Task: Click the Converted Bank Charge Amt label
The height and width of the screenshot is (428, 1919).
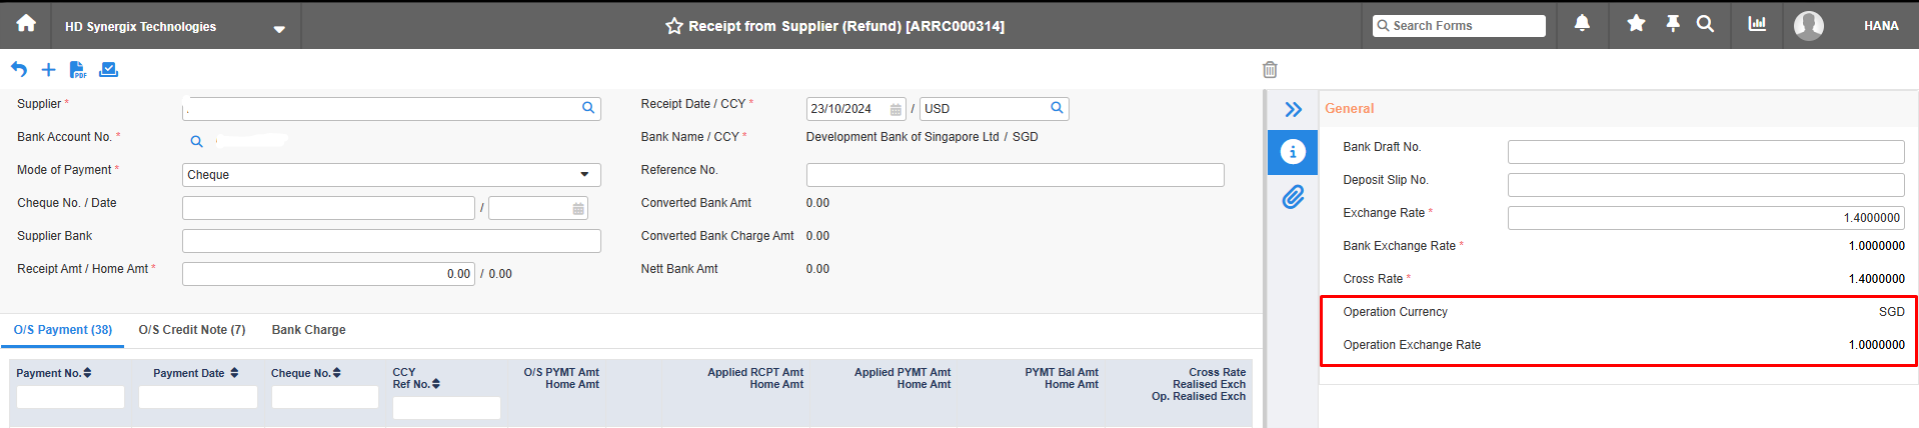Action: tap(717, 236)
